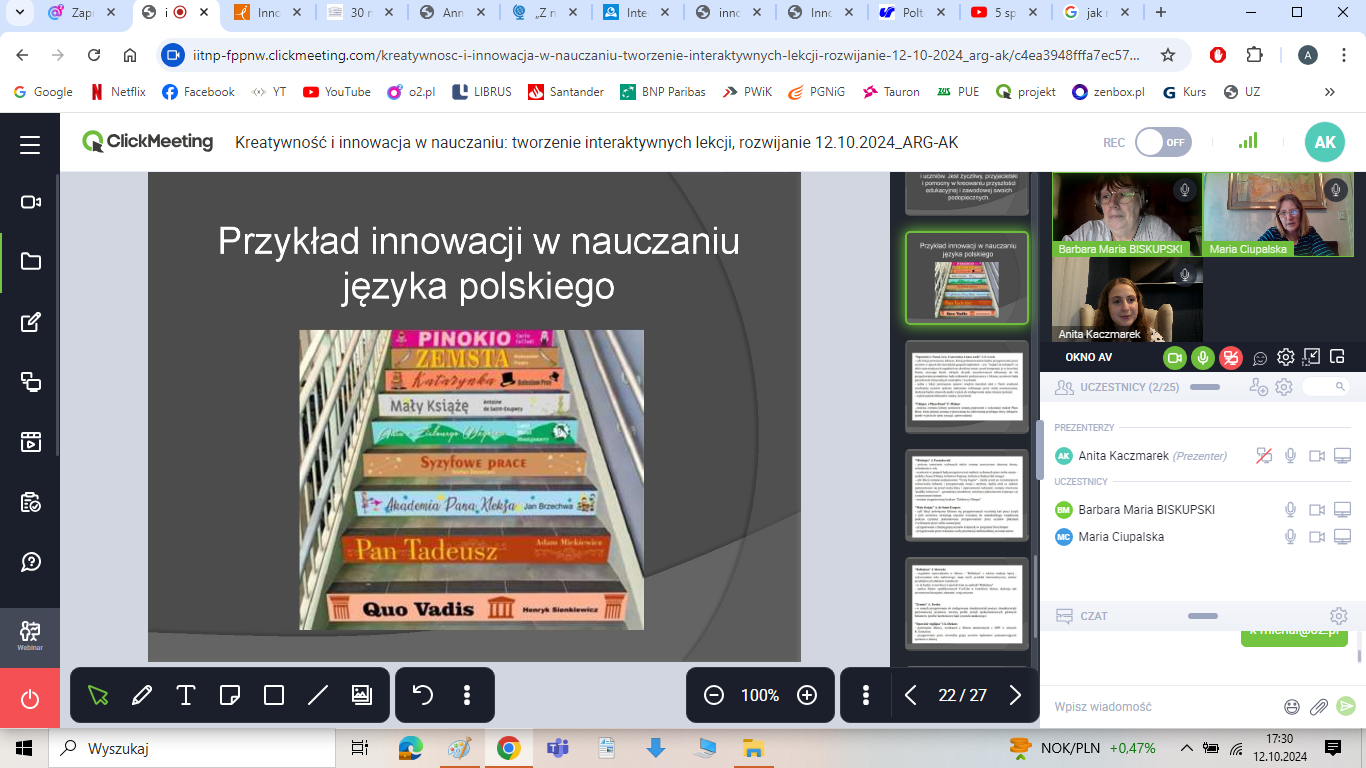Open the emoji picker in chat
Screen dimensions: 1366x768
(1291, 706)
